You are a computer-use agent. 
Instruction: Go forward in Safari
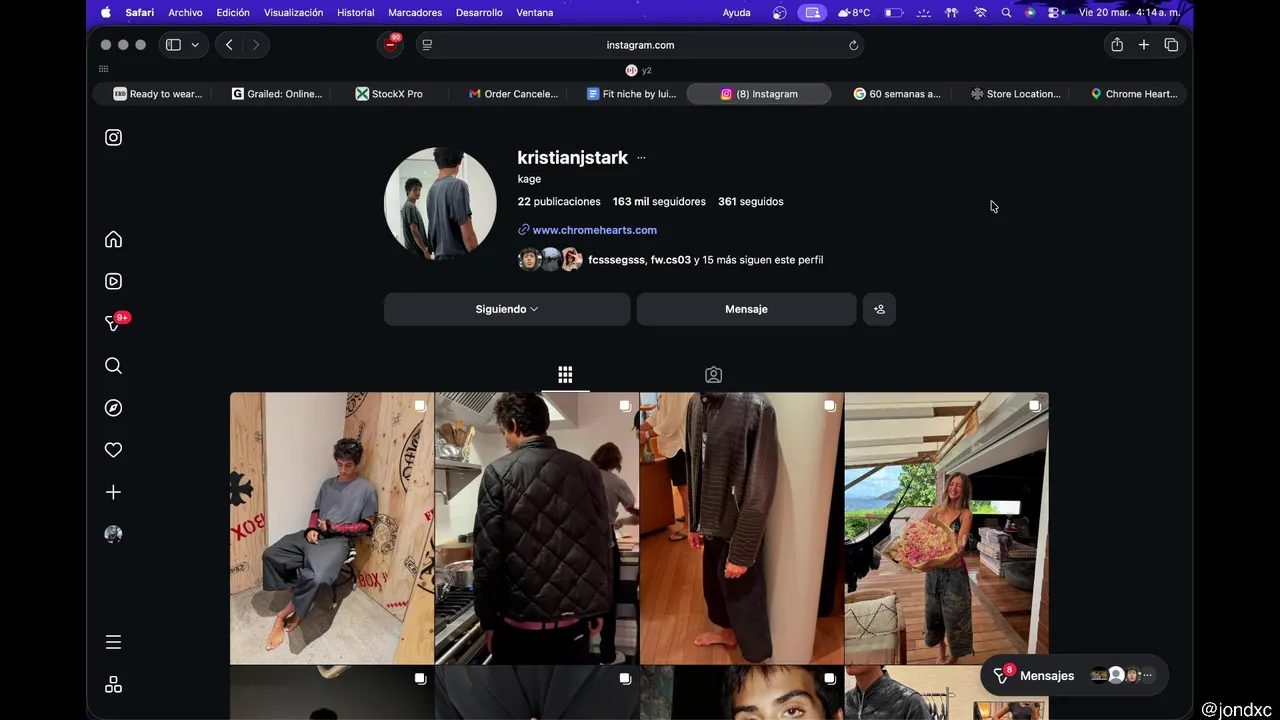(x=256, y=45)
